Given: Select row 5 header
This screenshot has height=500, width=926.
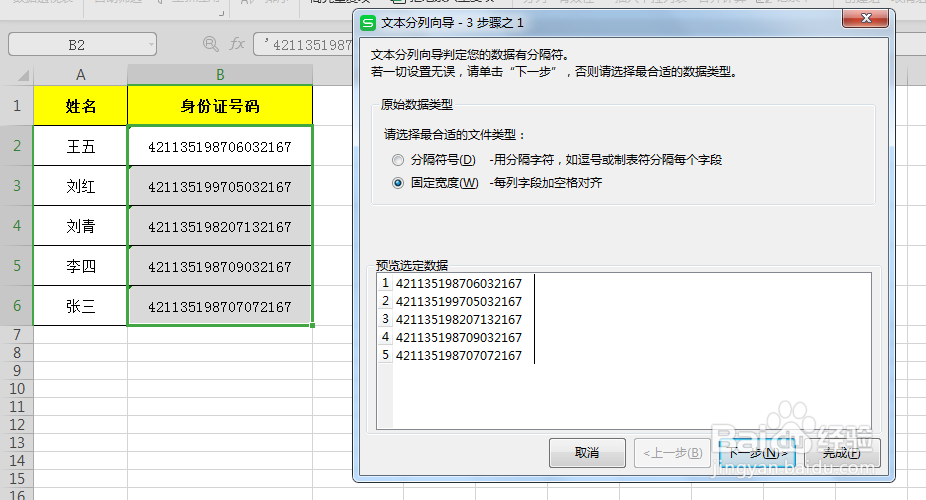Looking at the screenshot, I should tap(17, 266).
